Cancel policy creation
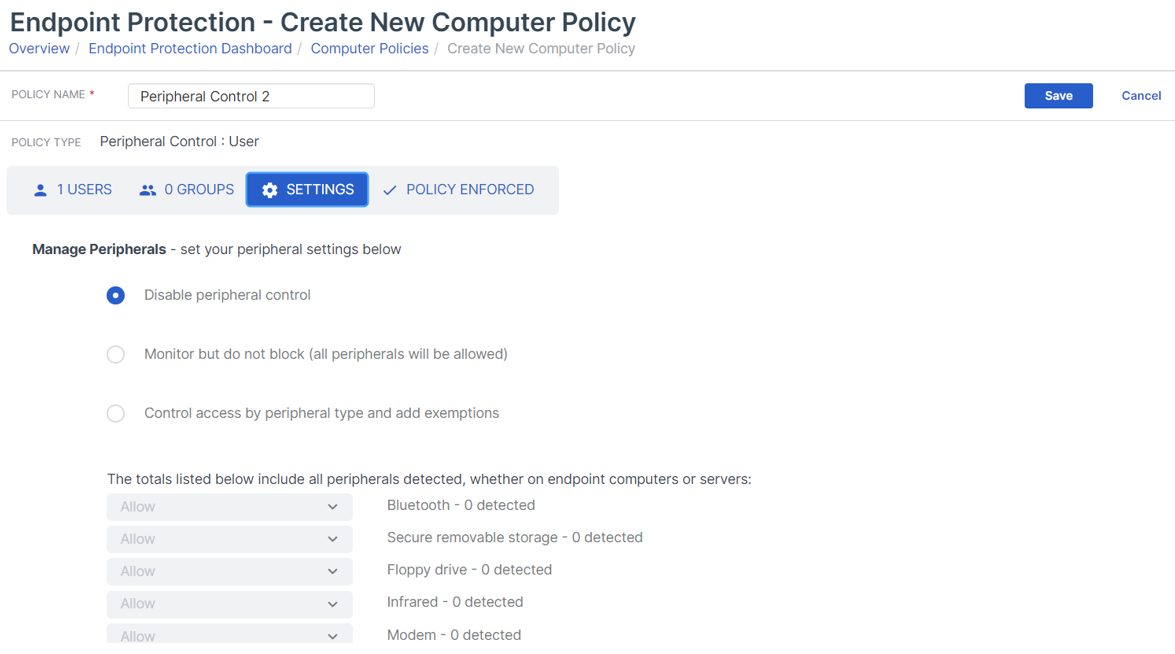 coord(1140,96)
